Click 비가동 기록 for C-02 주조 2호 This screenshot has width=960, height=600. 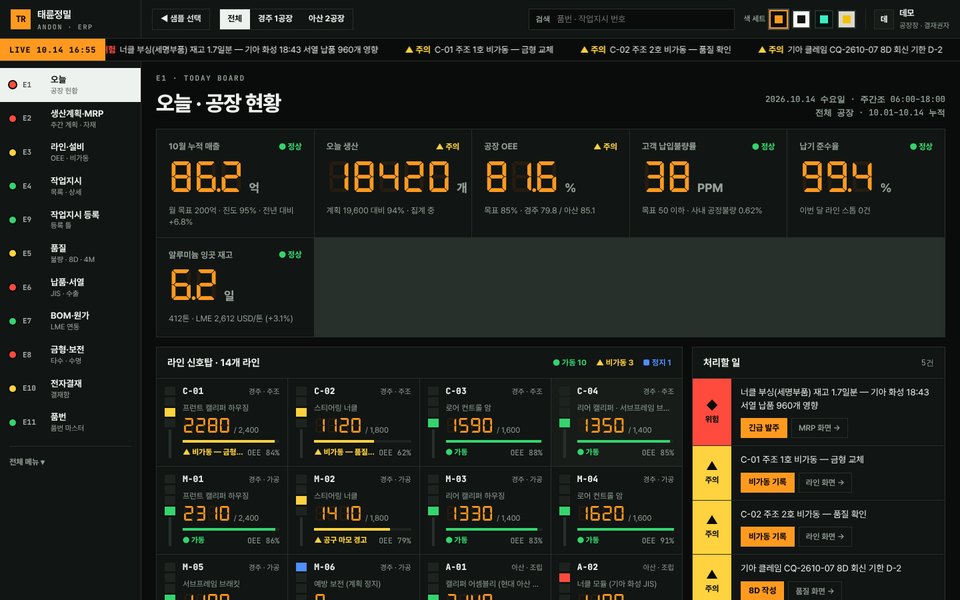(767, 536)
